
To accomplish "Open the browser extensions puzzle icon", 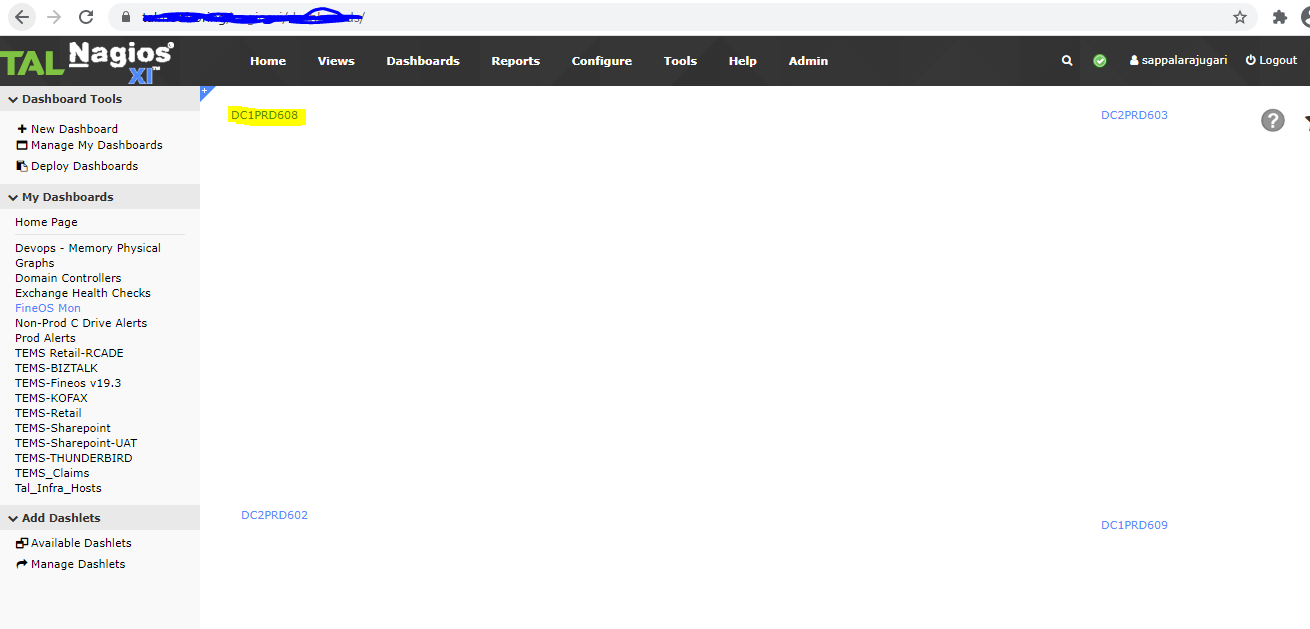I will point(1279,17).
